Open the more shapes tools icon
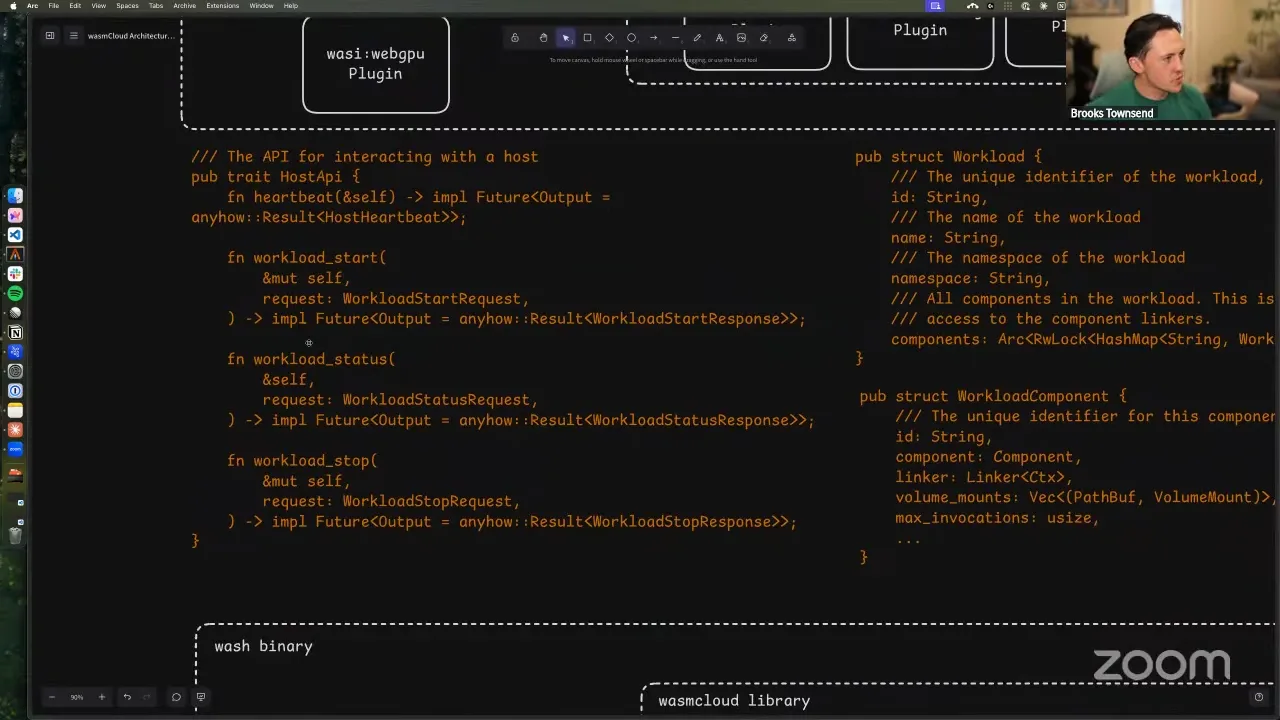This screenshot has width=1280, height=720. [x=791, y=38]
